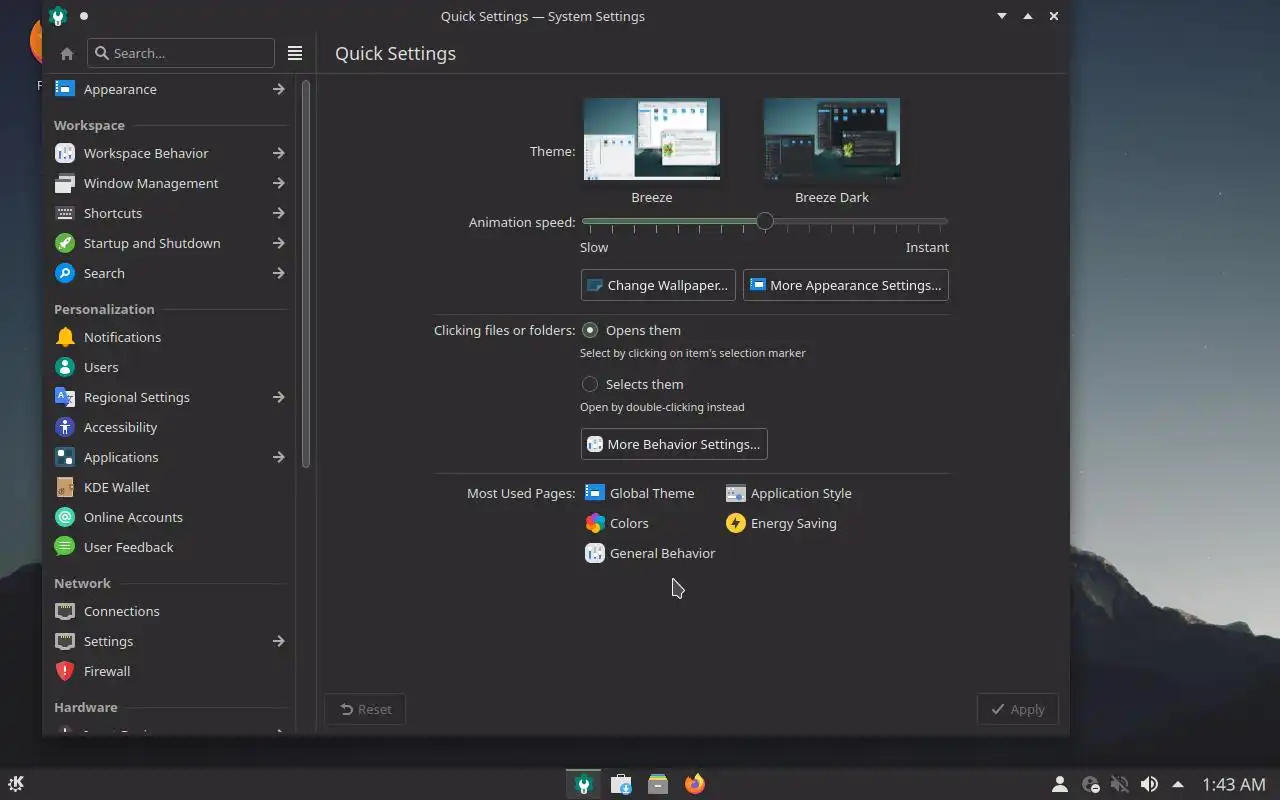Click More Appearance Settings button

click(846, 285)
